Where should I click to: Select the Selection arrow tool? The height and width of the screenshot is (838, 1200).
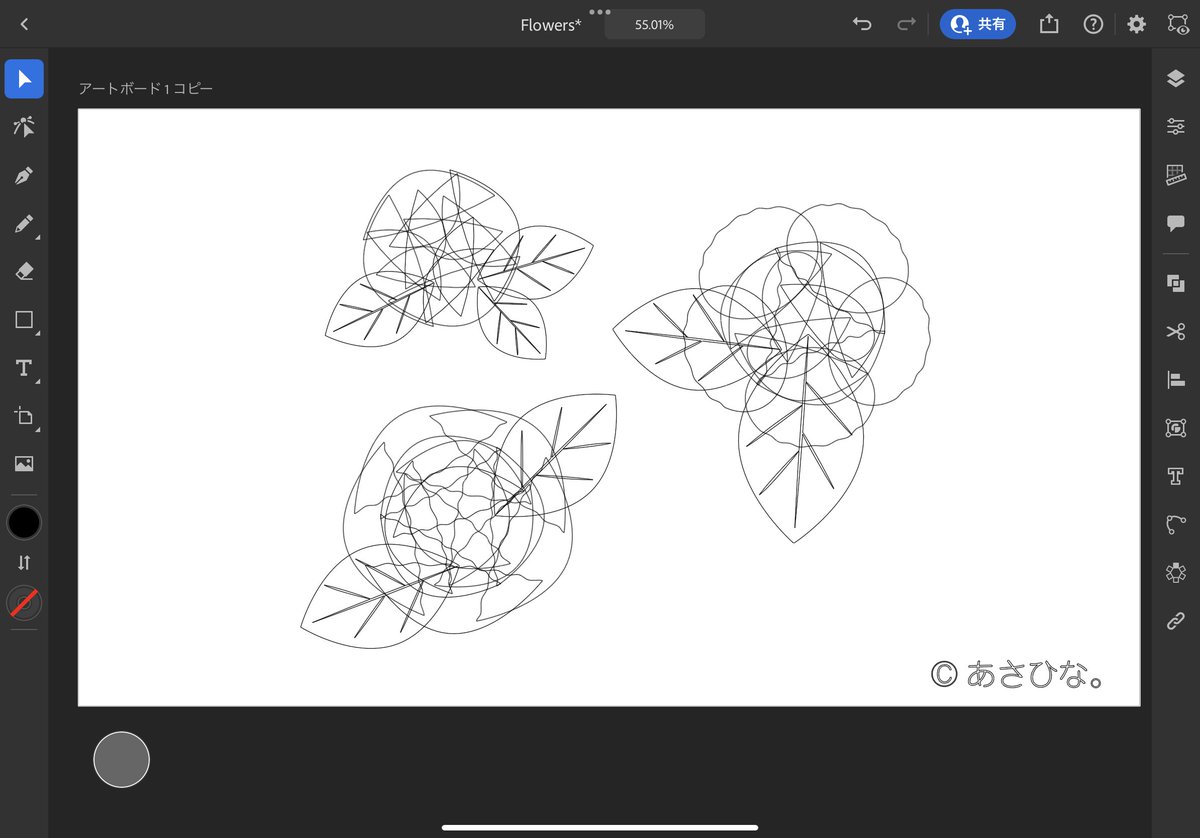click(24, 79)
